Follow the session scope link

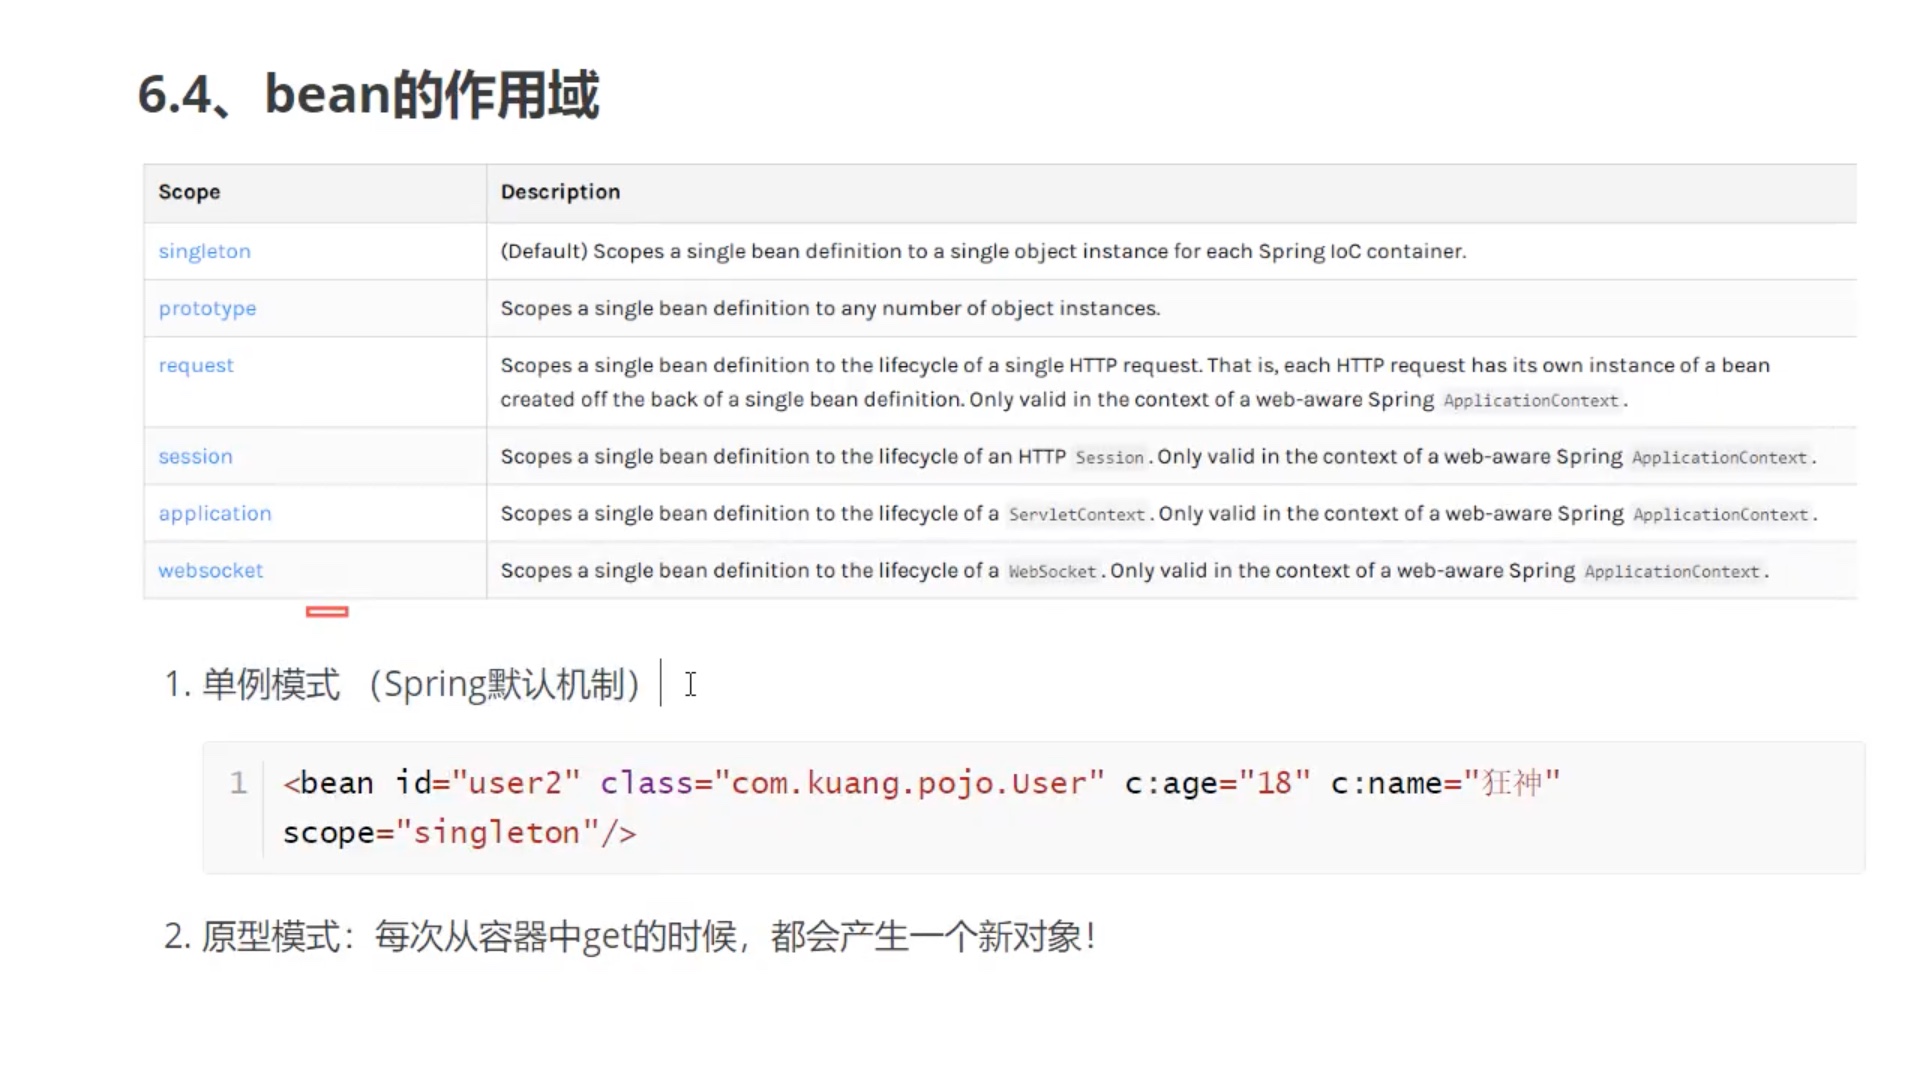pyautogui.click(x=195, y=456)
